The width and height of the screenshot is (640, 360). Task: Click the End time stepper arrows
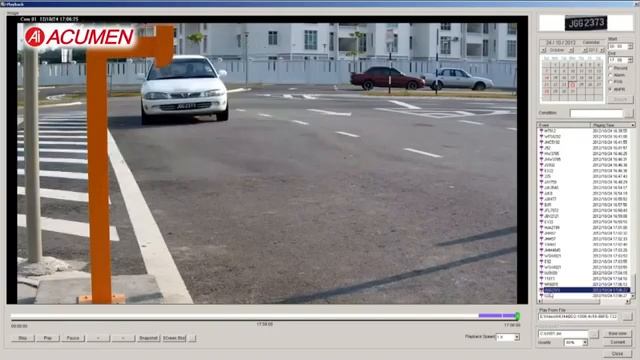pyautogui.click(x=631, y=60)
